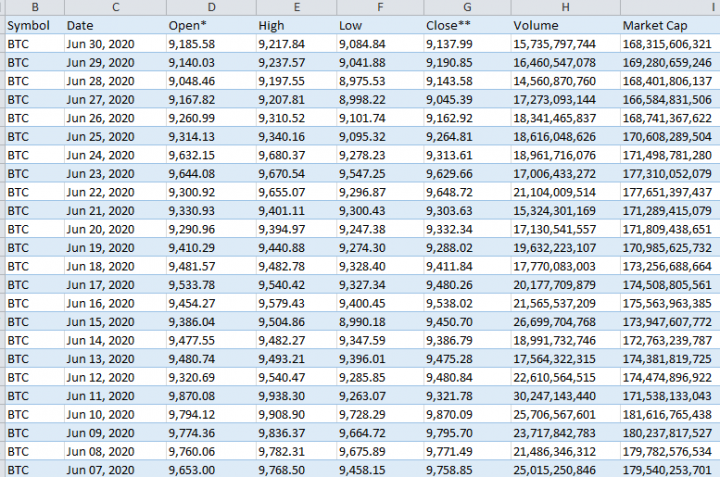Select market cap cell 168,741,367,622

670,118
